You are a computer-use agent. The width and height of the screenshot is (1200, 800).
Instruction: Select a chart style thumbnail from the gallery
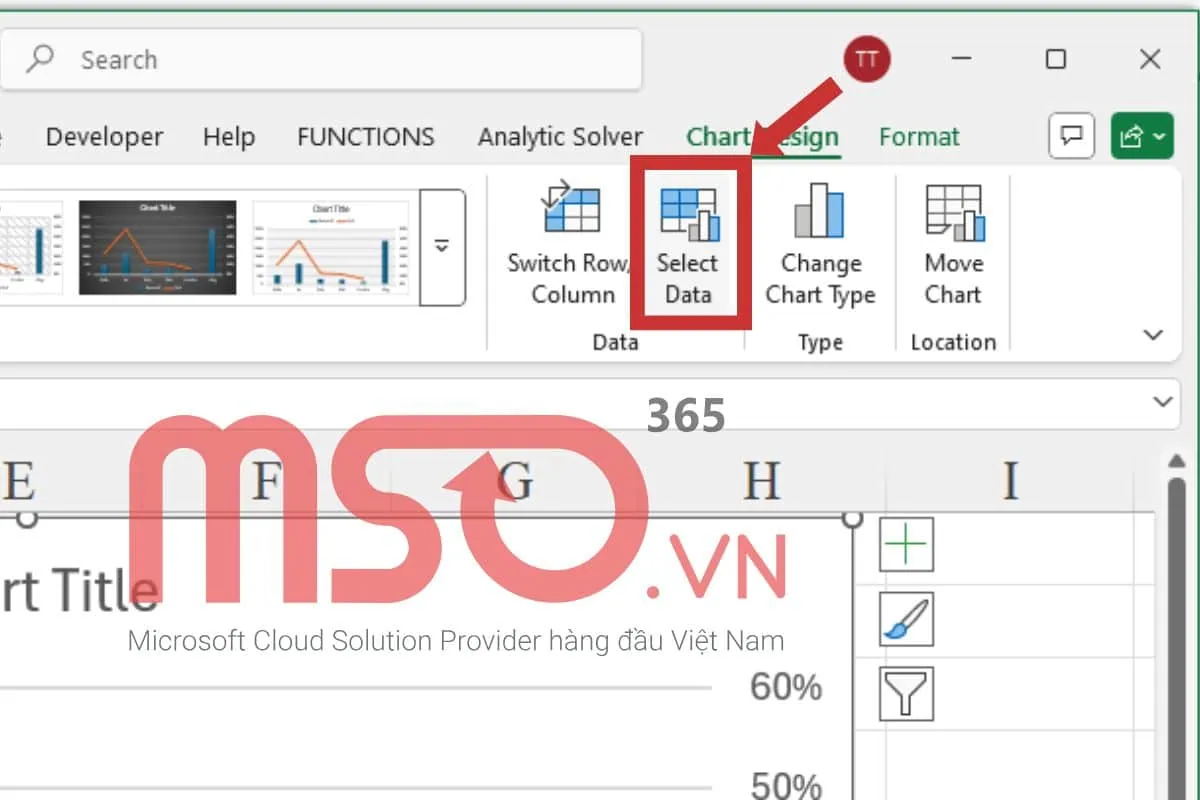point(157,247)
